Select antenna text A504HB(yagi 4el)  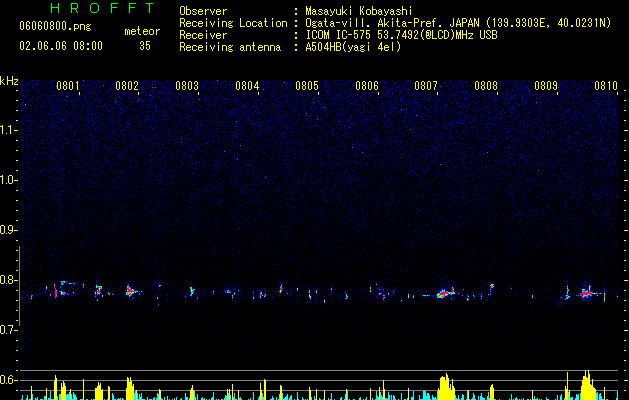[353, 47]
